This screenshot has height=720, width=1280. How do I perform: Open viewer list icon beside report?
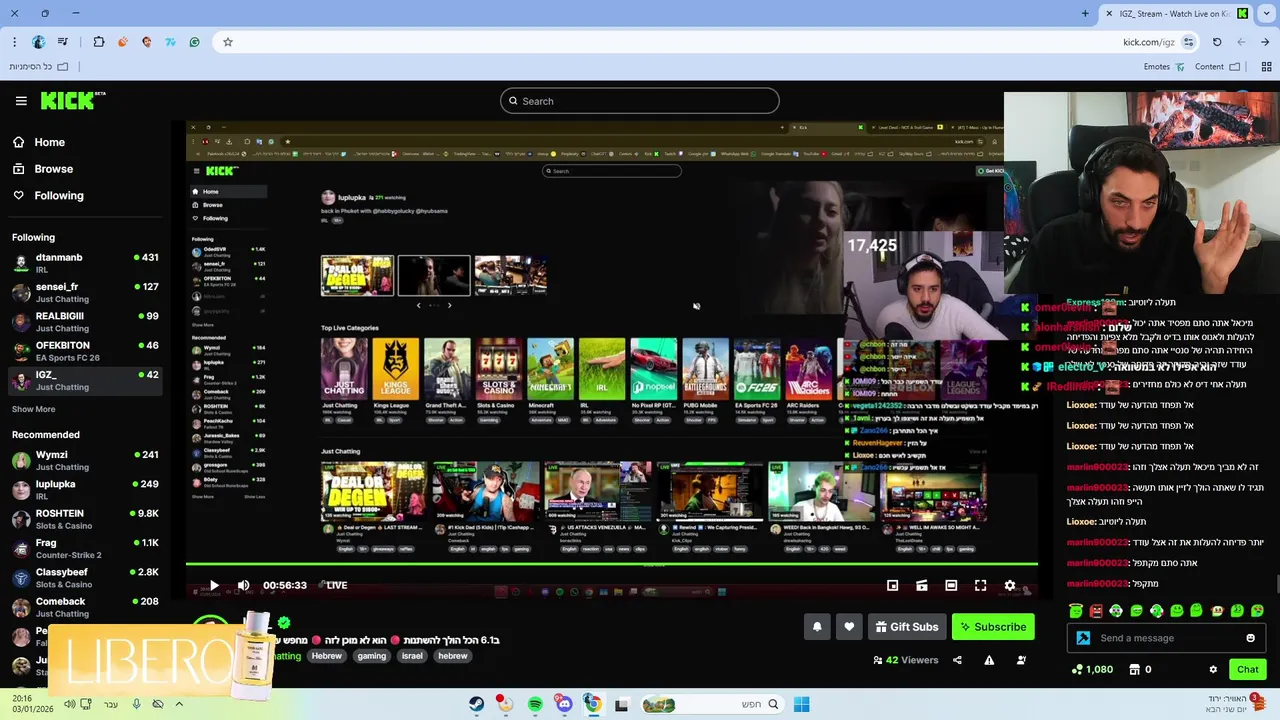point(1021,660)
